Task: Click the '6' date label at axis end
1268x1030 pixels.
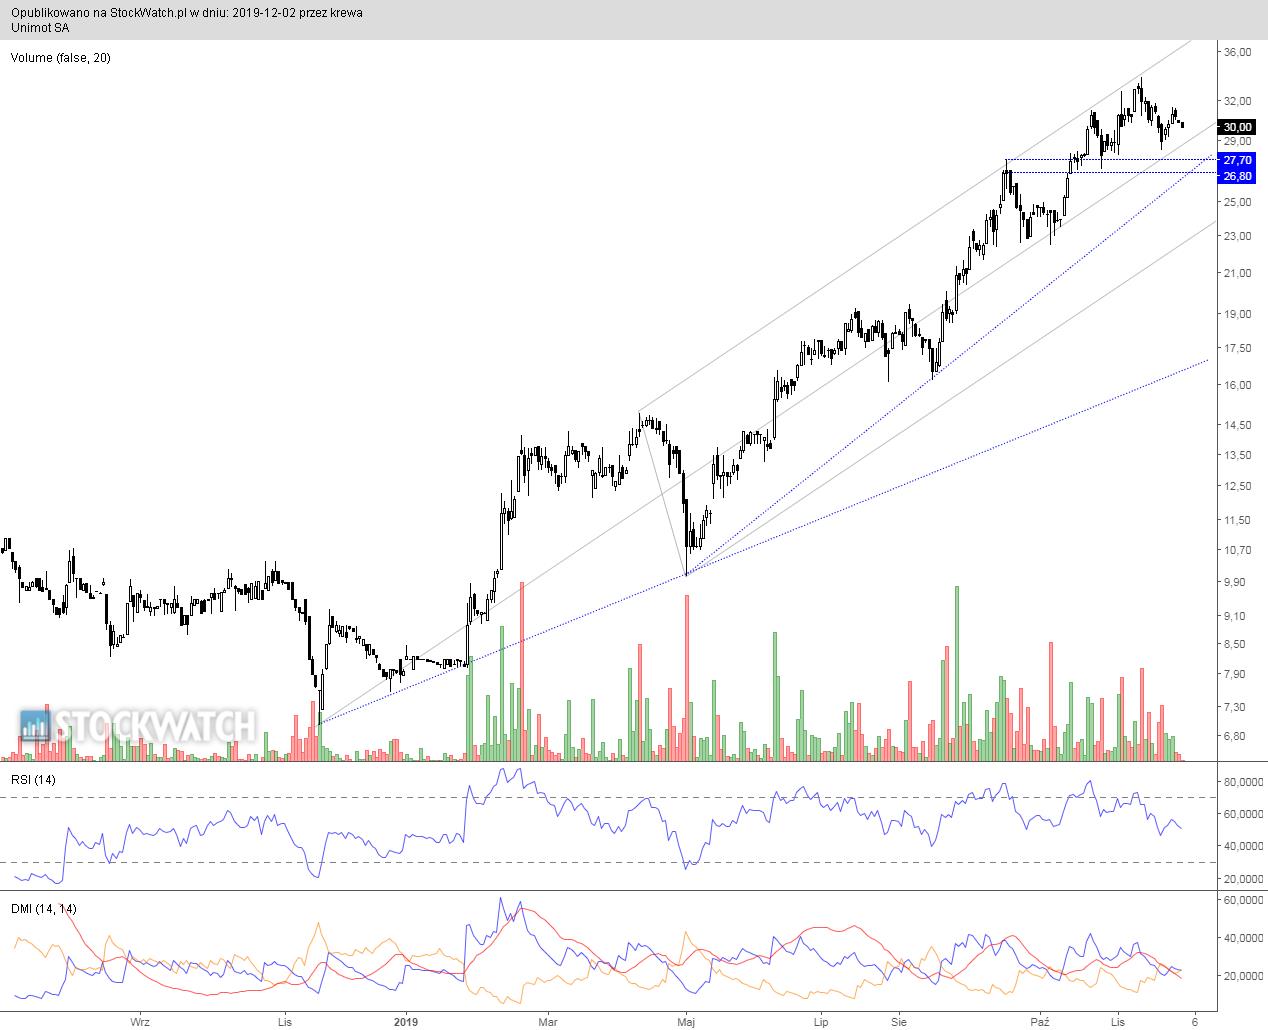Action: point(1196,1022)
